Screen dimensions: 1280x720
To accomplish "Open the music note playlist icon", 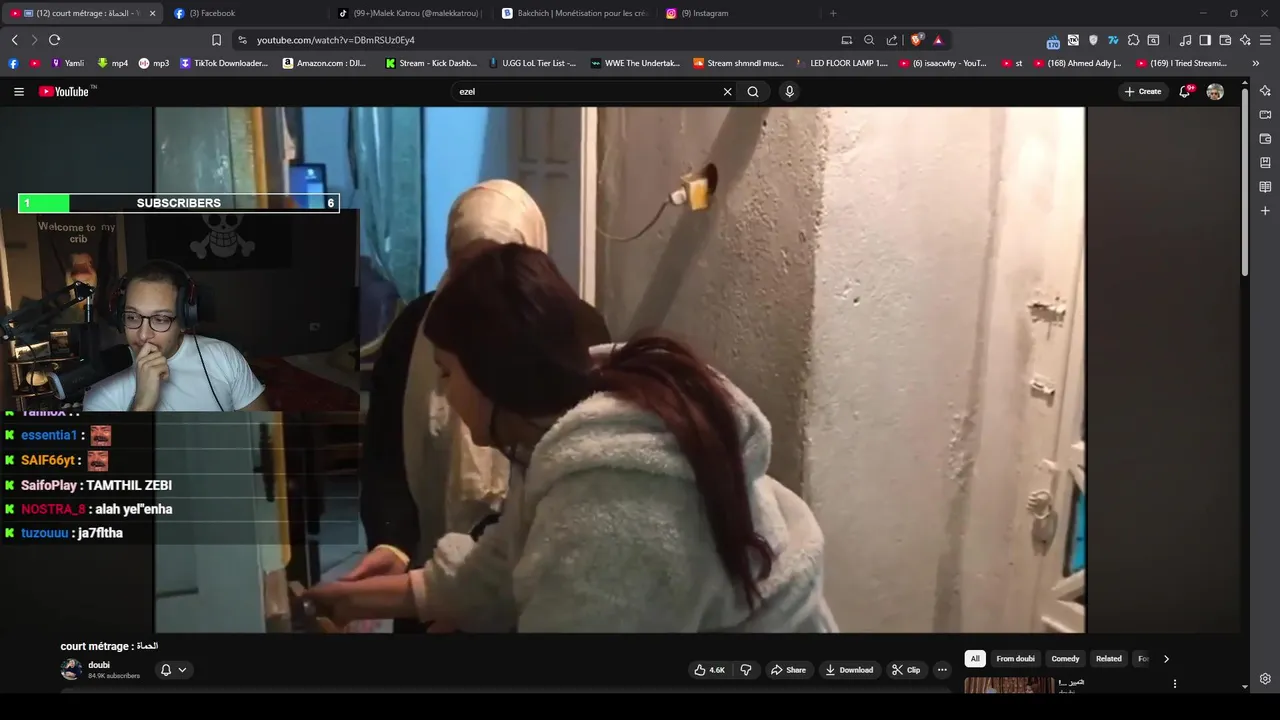I will (x=1185, y=40).
